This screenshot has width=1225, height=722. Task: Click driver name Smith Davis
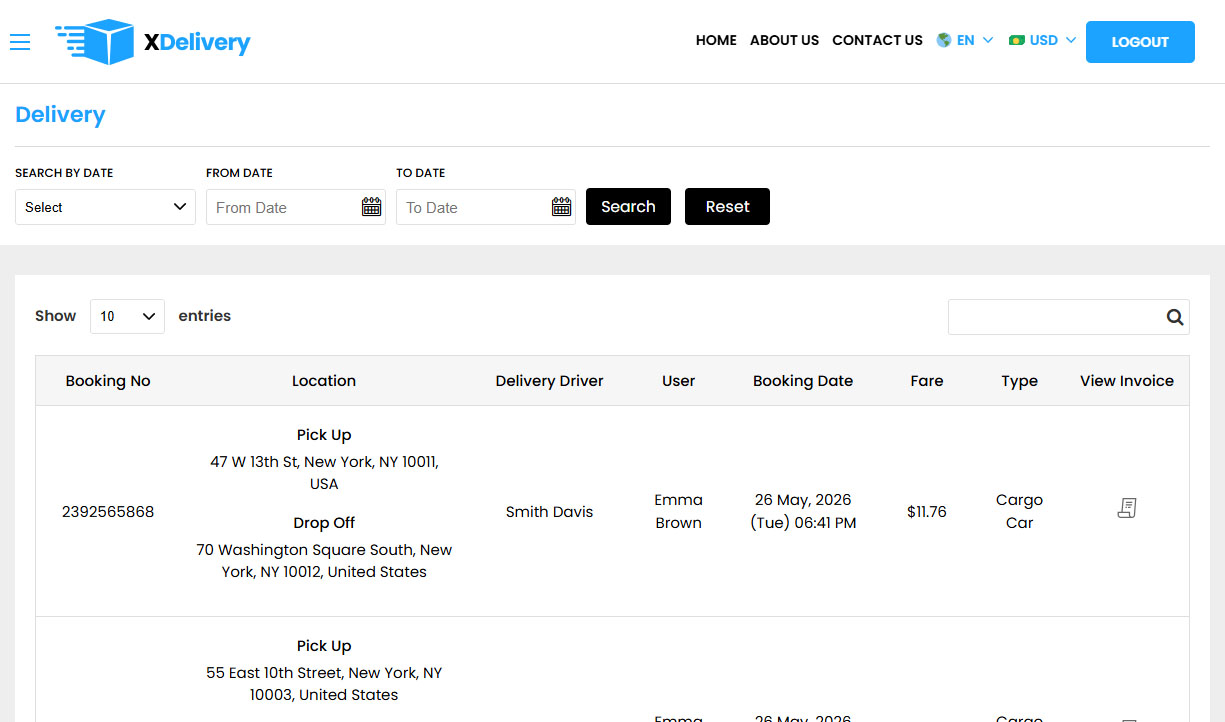pos(549,512)
